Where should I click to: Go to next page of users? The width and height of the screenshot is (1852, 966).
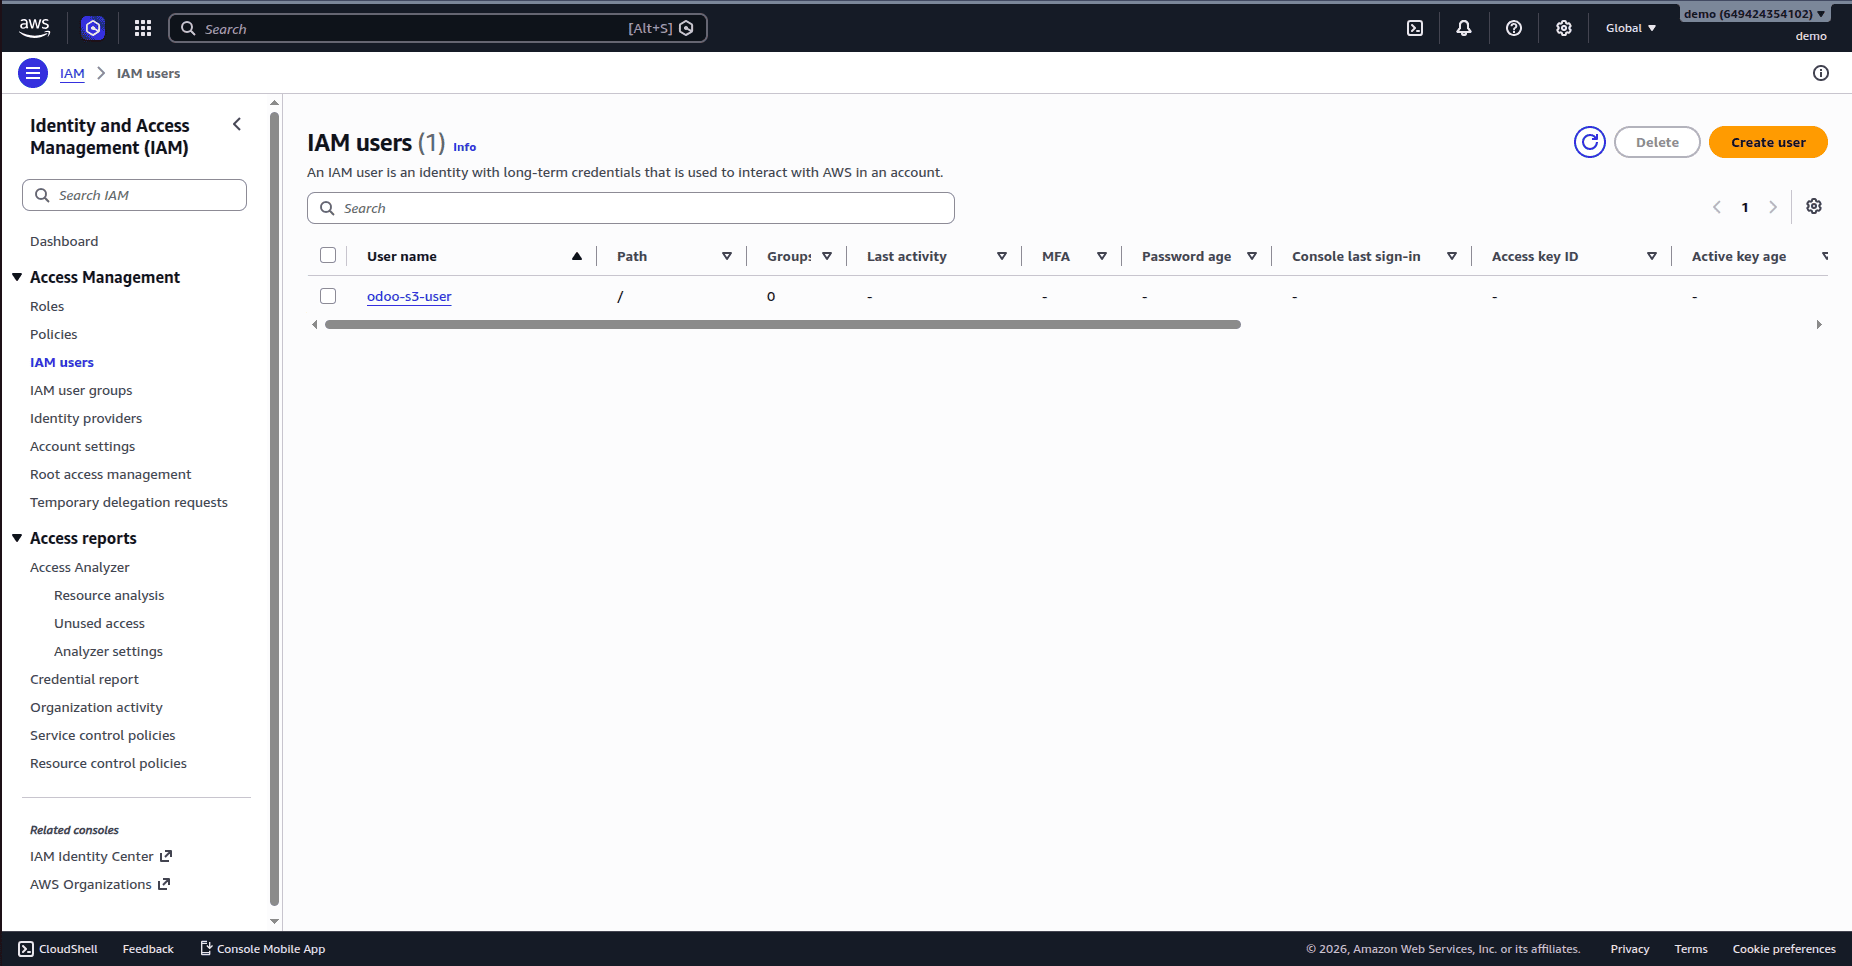[x=1773, y=207]
